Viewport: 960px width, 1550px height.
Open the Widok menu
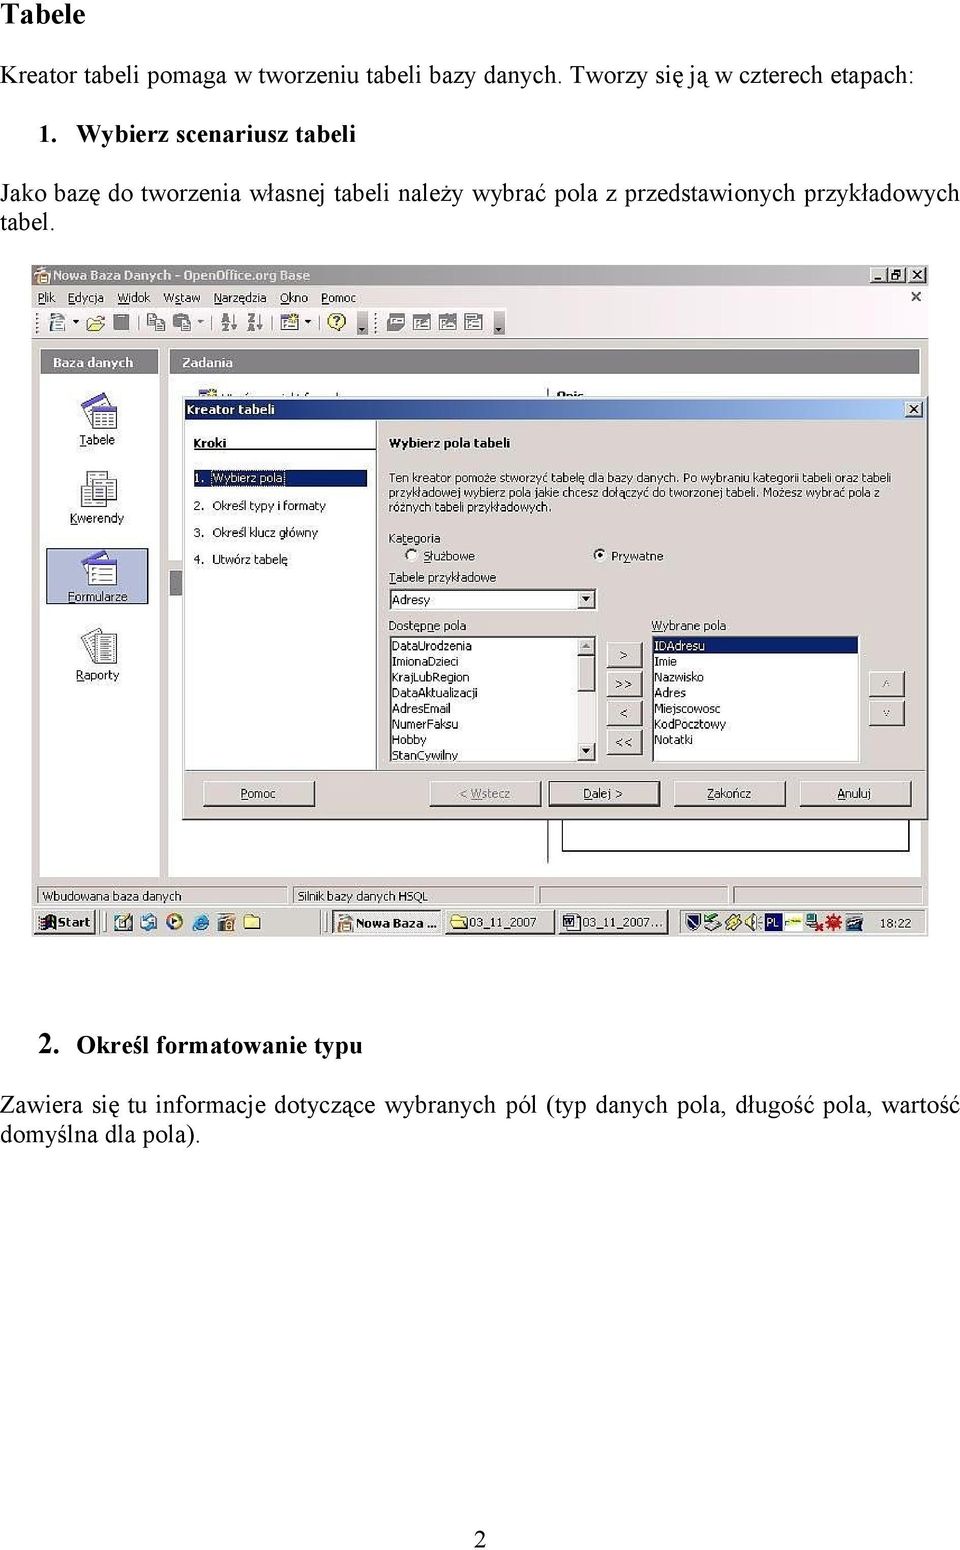[x=134, y=298]
